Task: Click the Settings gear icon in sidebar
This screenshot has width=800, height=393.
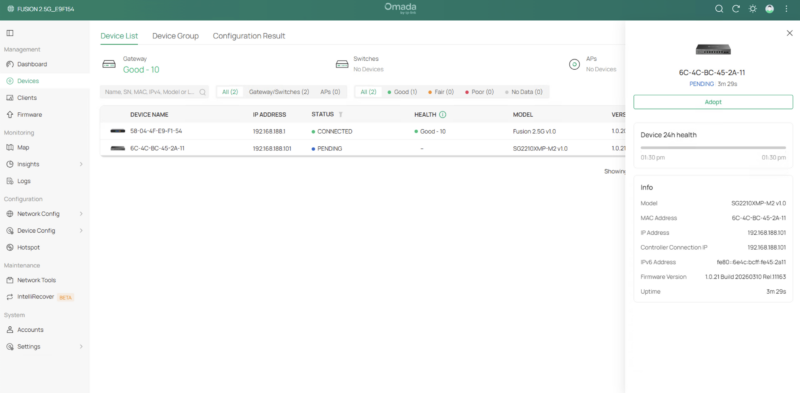Action: pyautogui.click(x=10, y=347)
